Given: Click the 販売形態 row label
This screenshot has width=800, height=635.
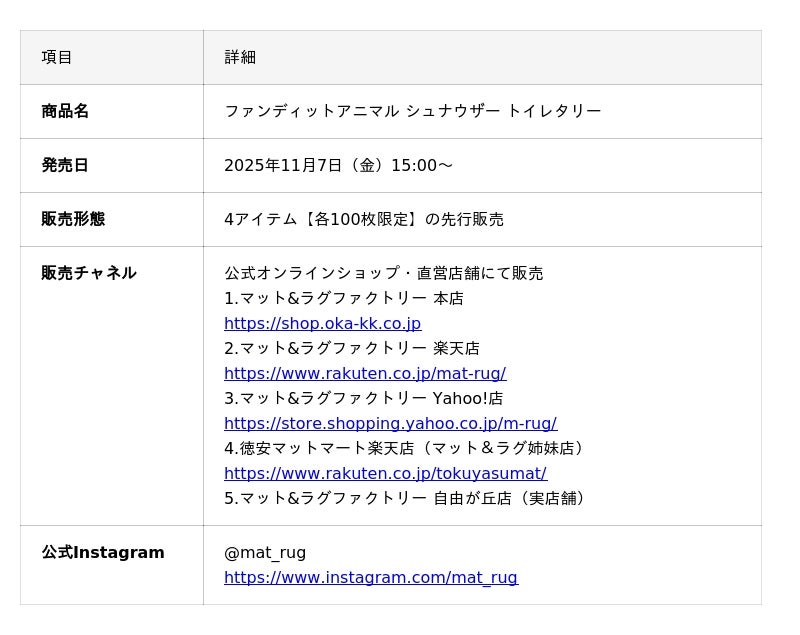Looking at the screenshot, I should click(73, 220).
